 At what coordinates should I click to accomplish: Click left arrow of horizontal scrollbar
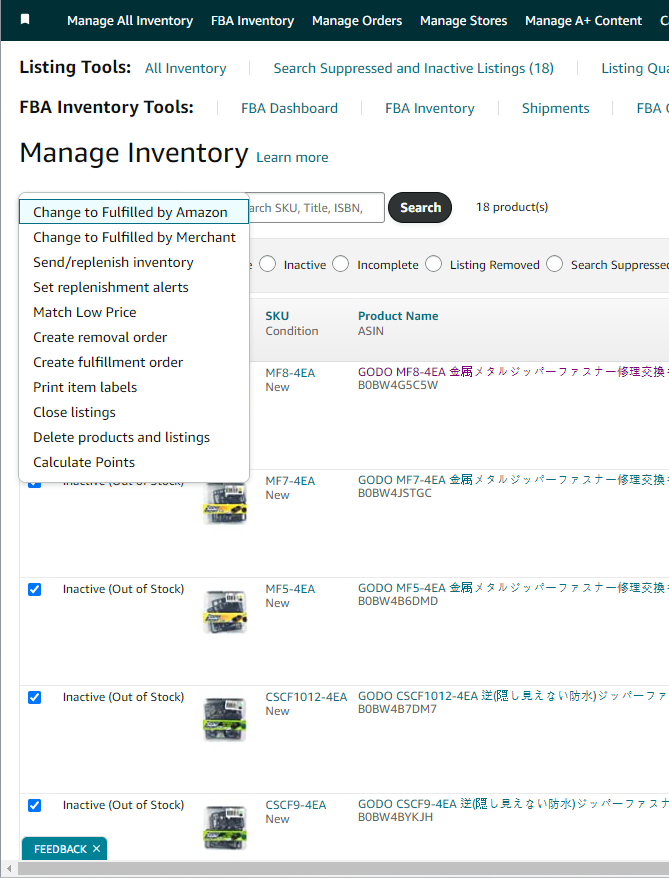click(x=9, y=868)
